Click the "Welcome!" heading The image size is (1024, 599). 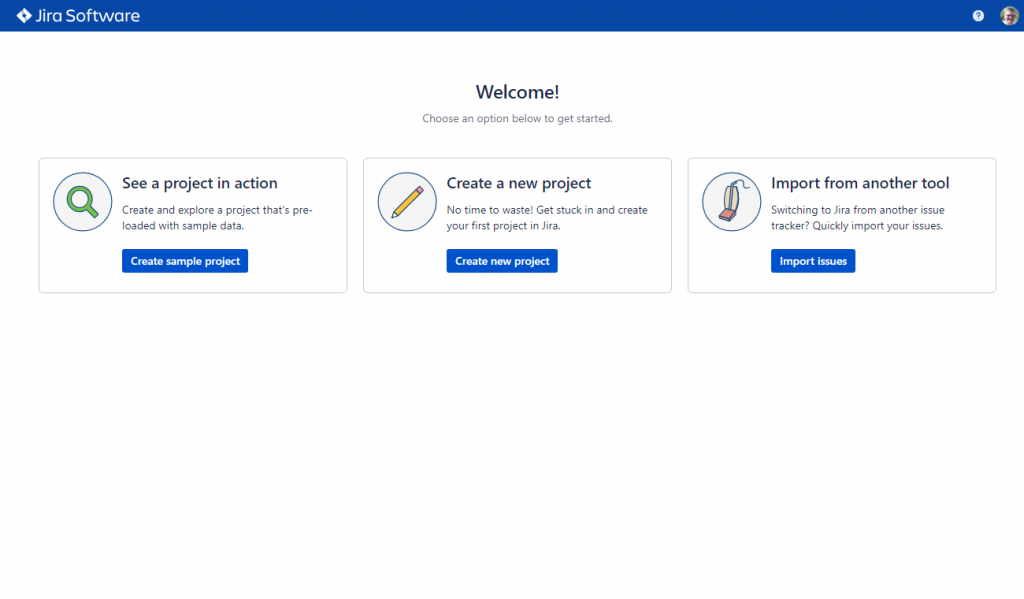click(x=517, y=92)
